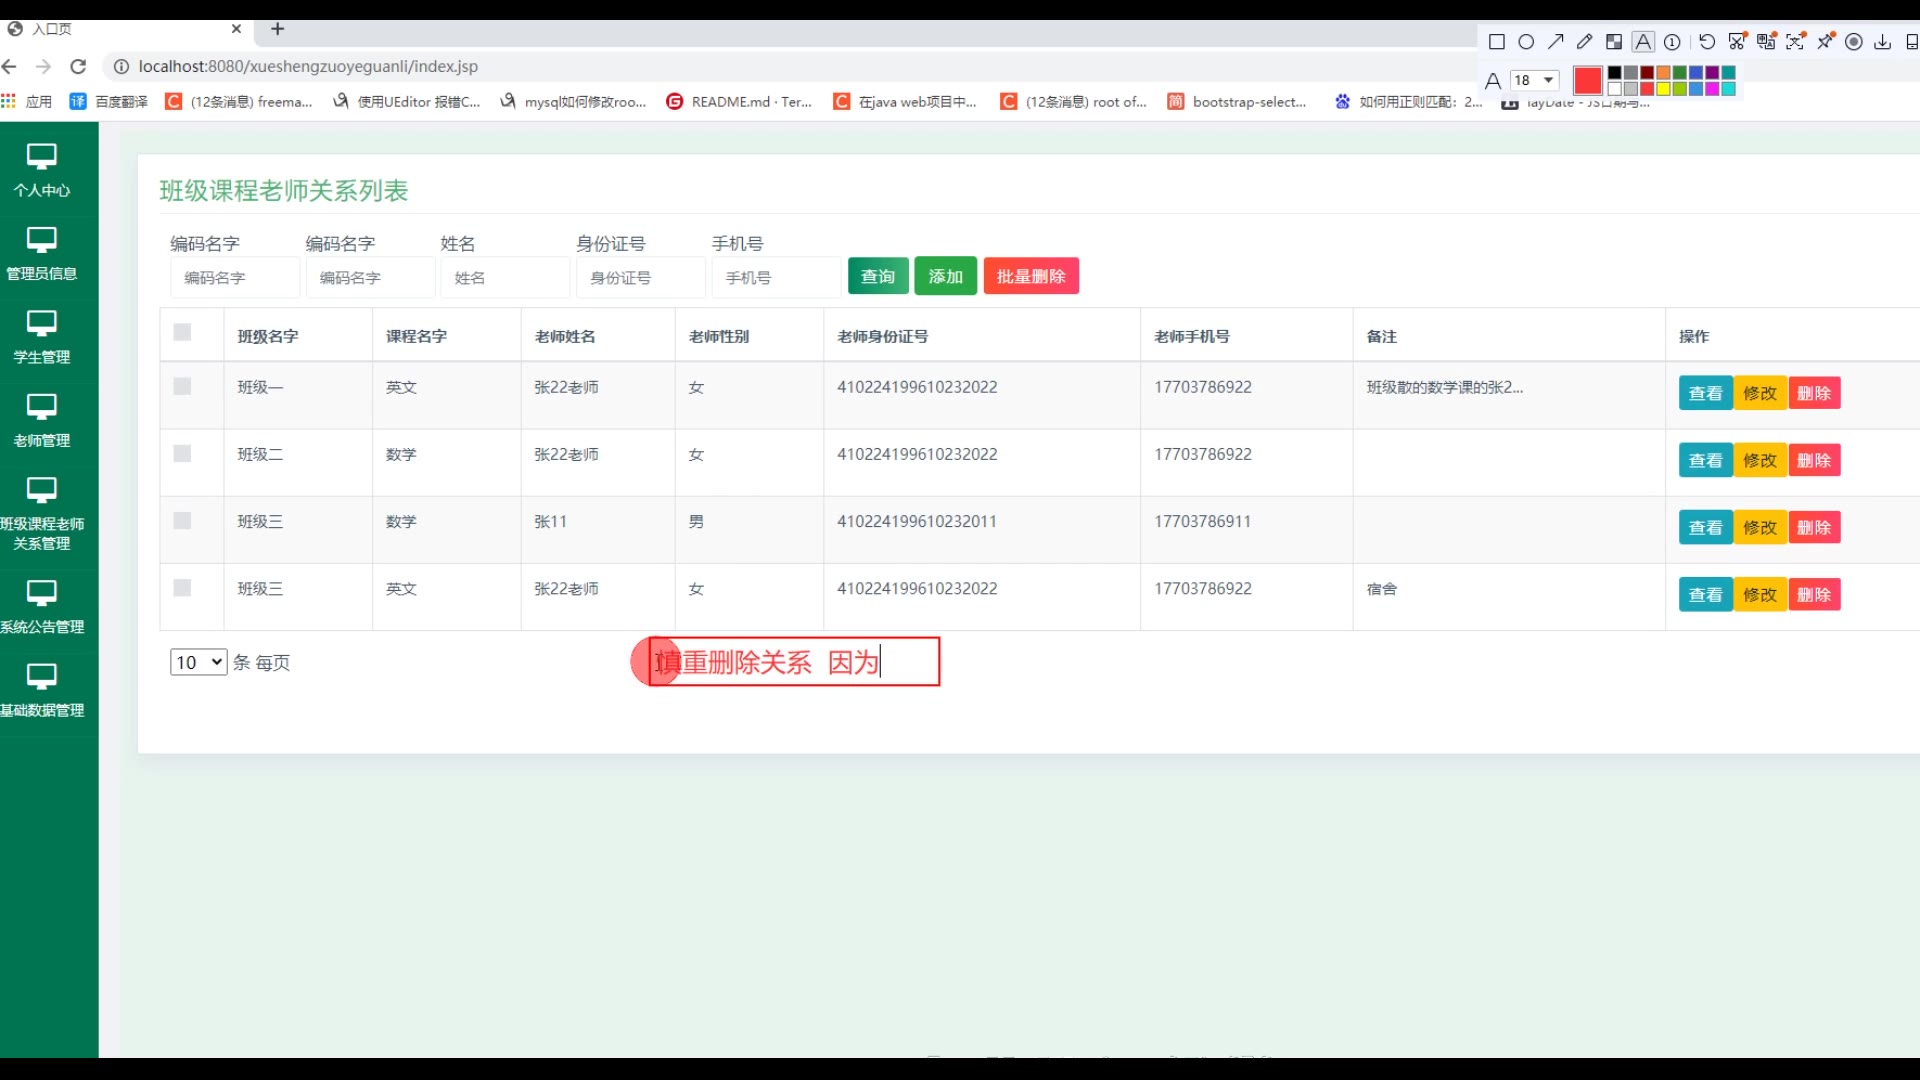
Task: Select the mosaic blur tool
Action: pyautogui.click(x=1614, y=42)
